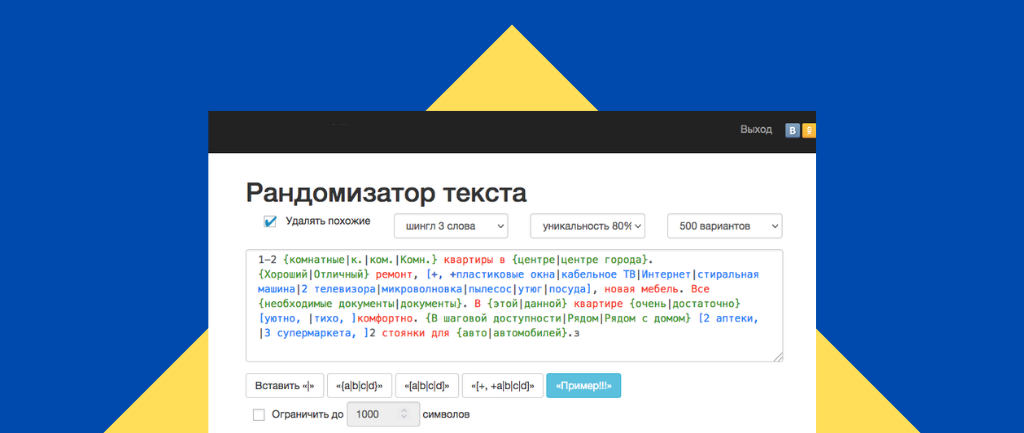The image size is (1024, 433).
Task: Insert the «[a|b|c|d]» square-bracket template
Action: pos(427,385)
